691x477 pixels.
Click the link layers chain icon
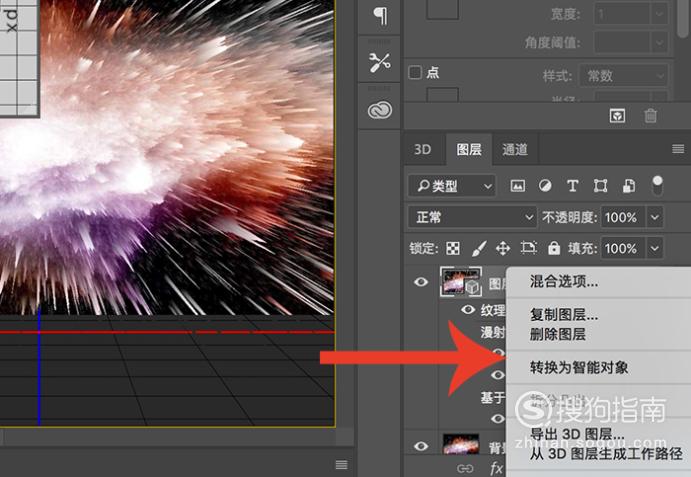[x=465, y=469]
